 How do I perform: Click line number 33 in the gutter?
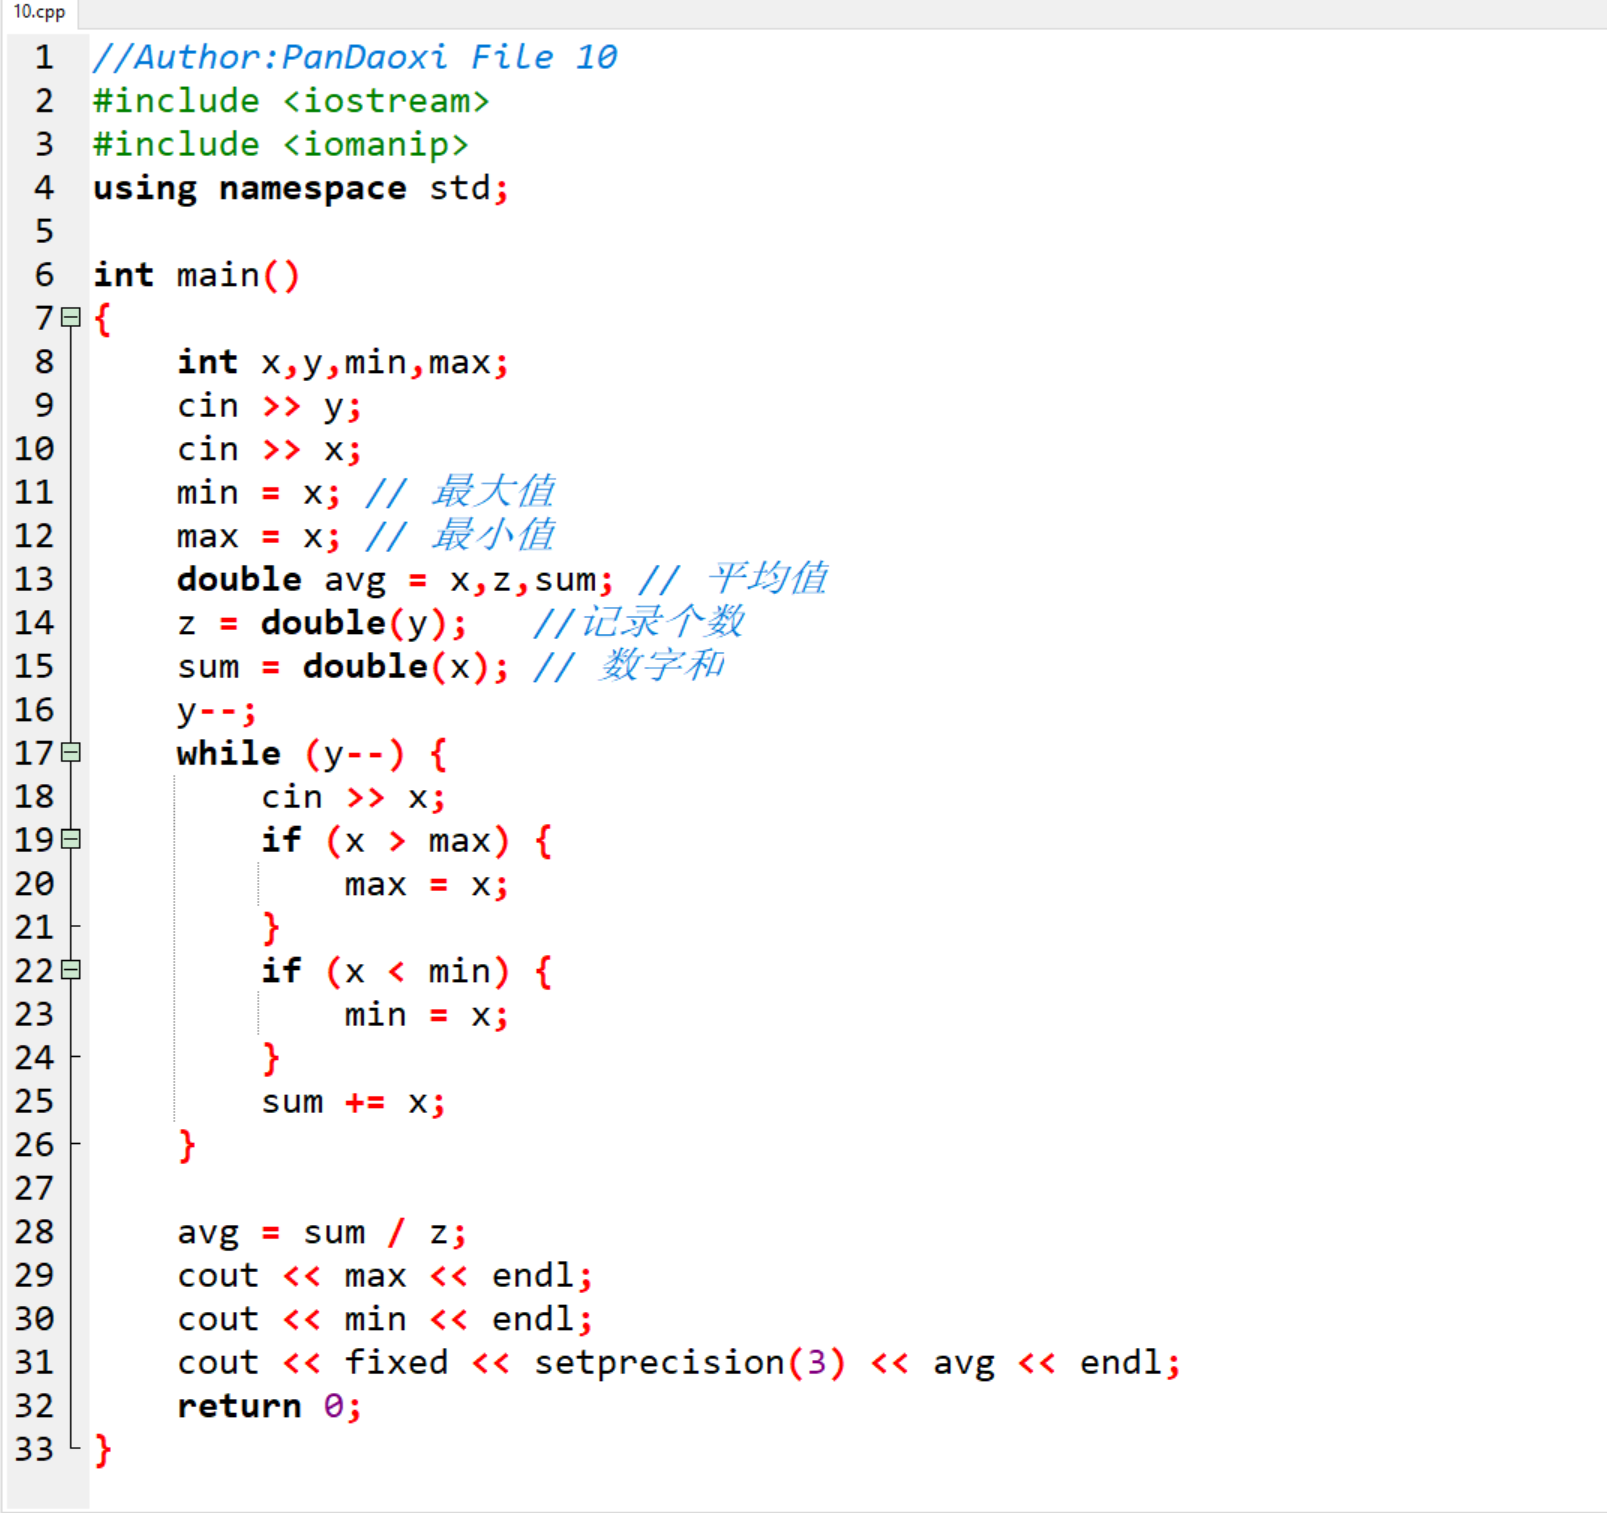(34, 1449)
